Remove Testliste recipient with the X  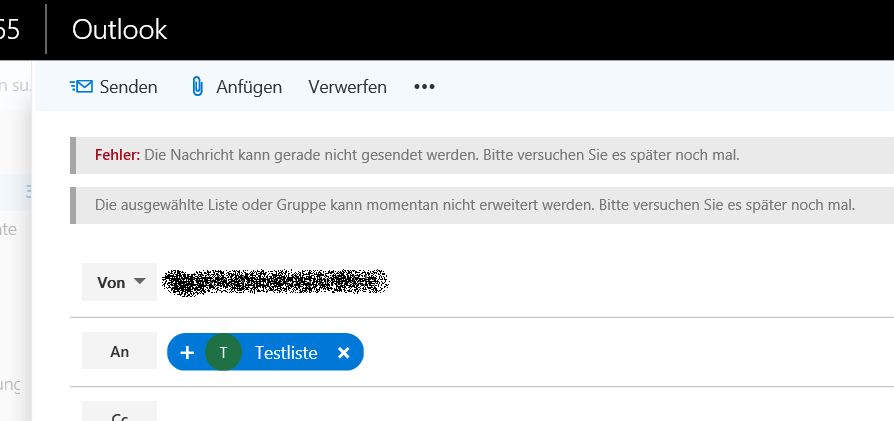[343, 353]
